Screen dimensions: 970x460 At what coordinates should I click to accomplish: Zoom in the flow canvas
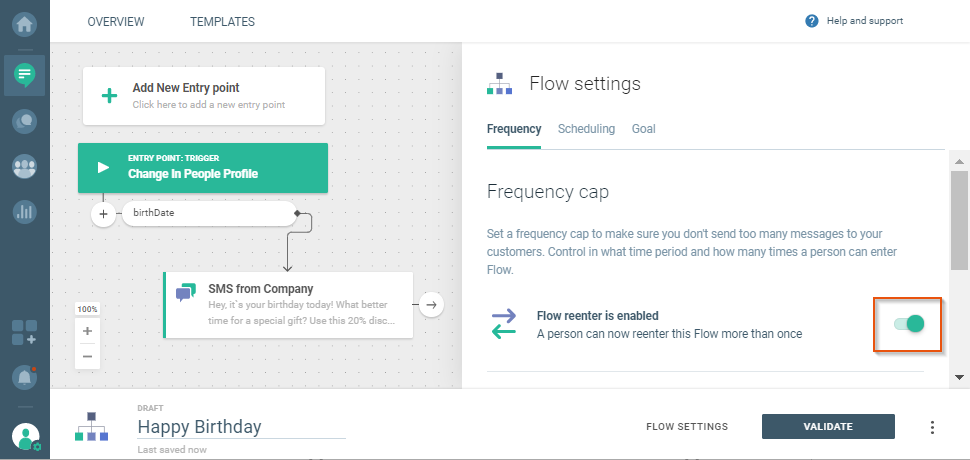87,331
